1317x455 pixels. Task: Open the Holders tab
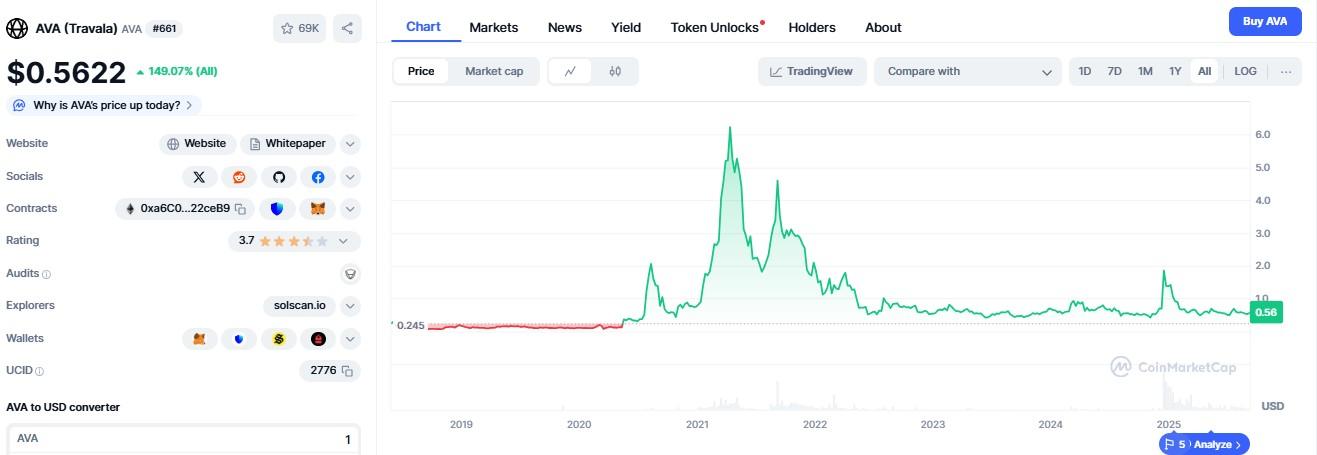click(x=812, y=28)
